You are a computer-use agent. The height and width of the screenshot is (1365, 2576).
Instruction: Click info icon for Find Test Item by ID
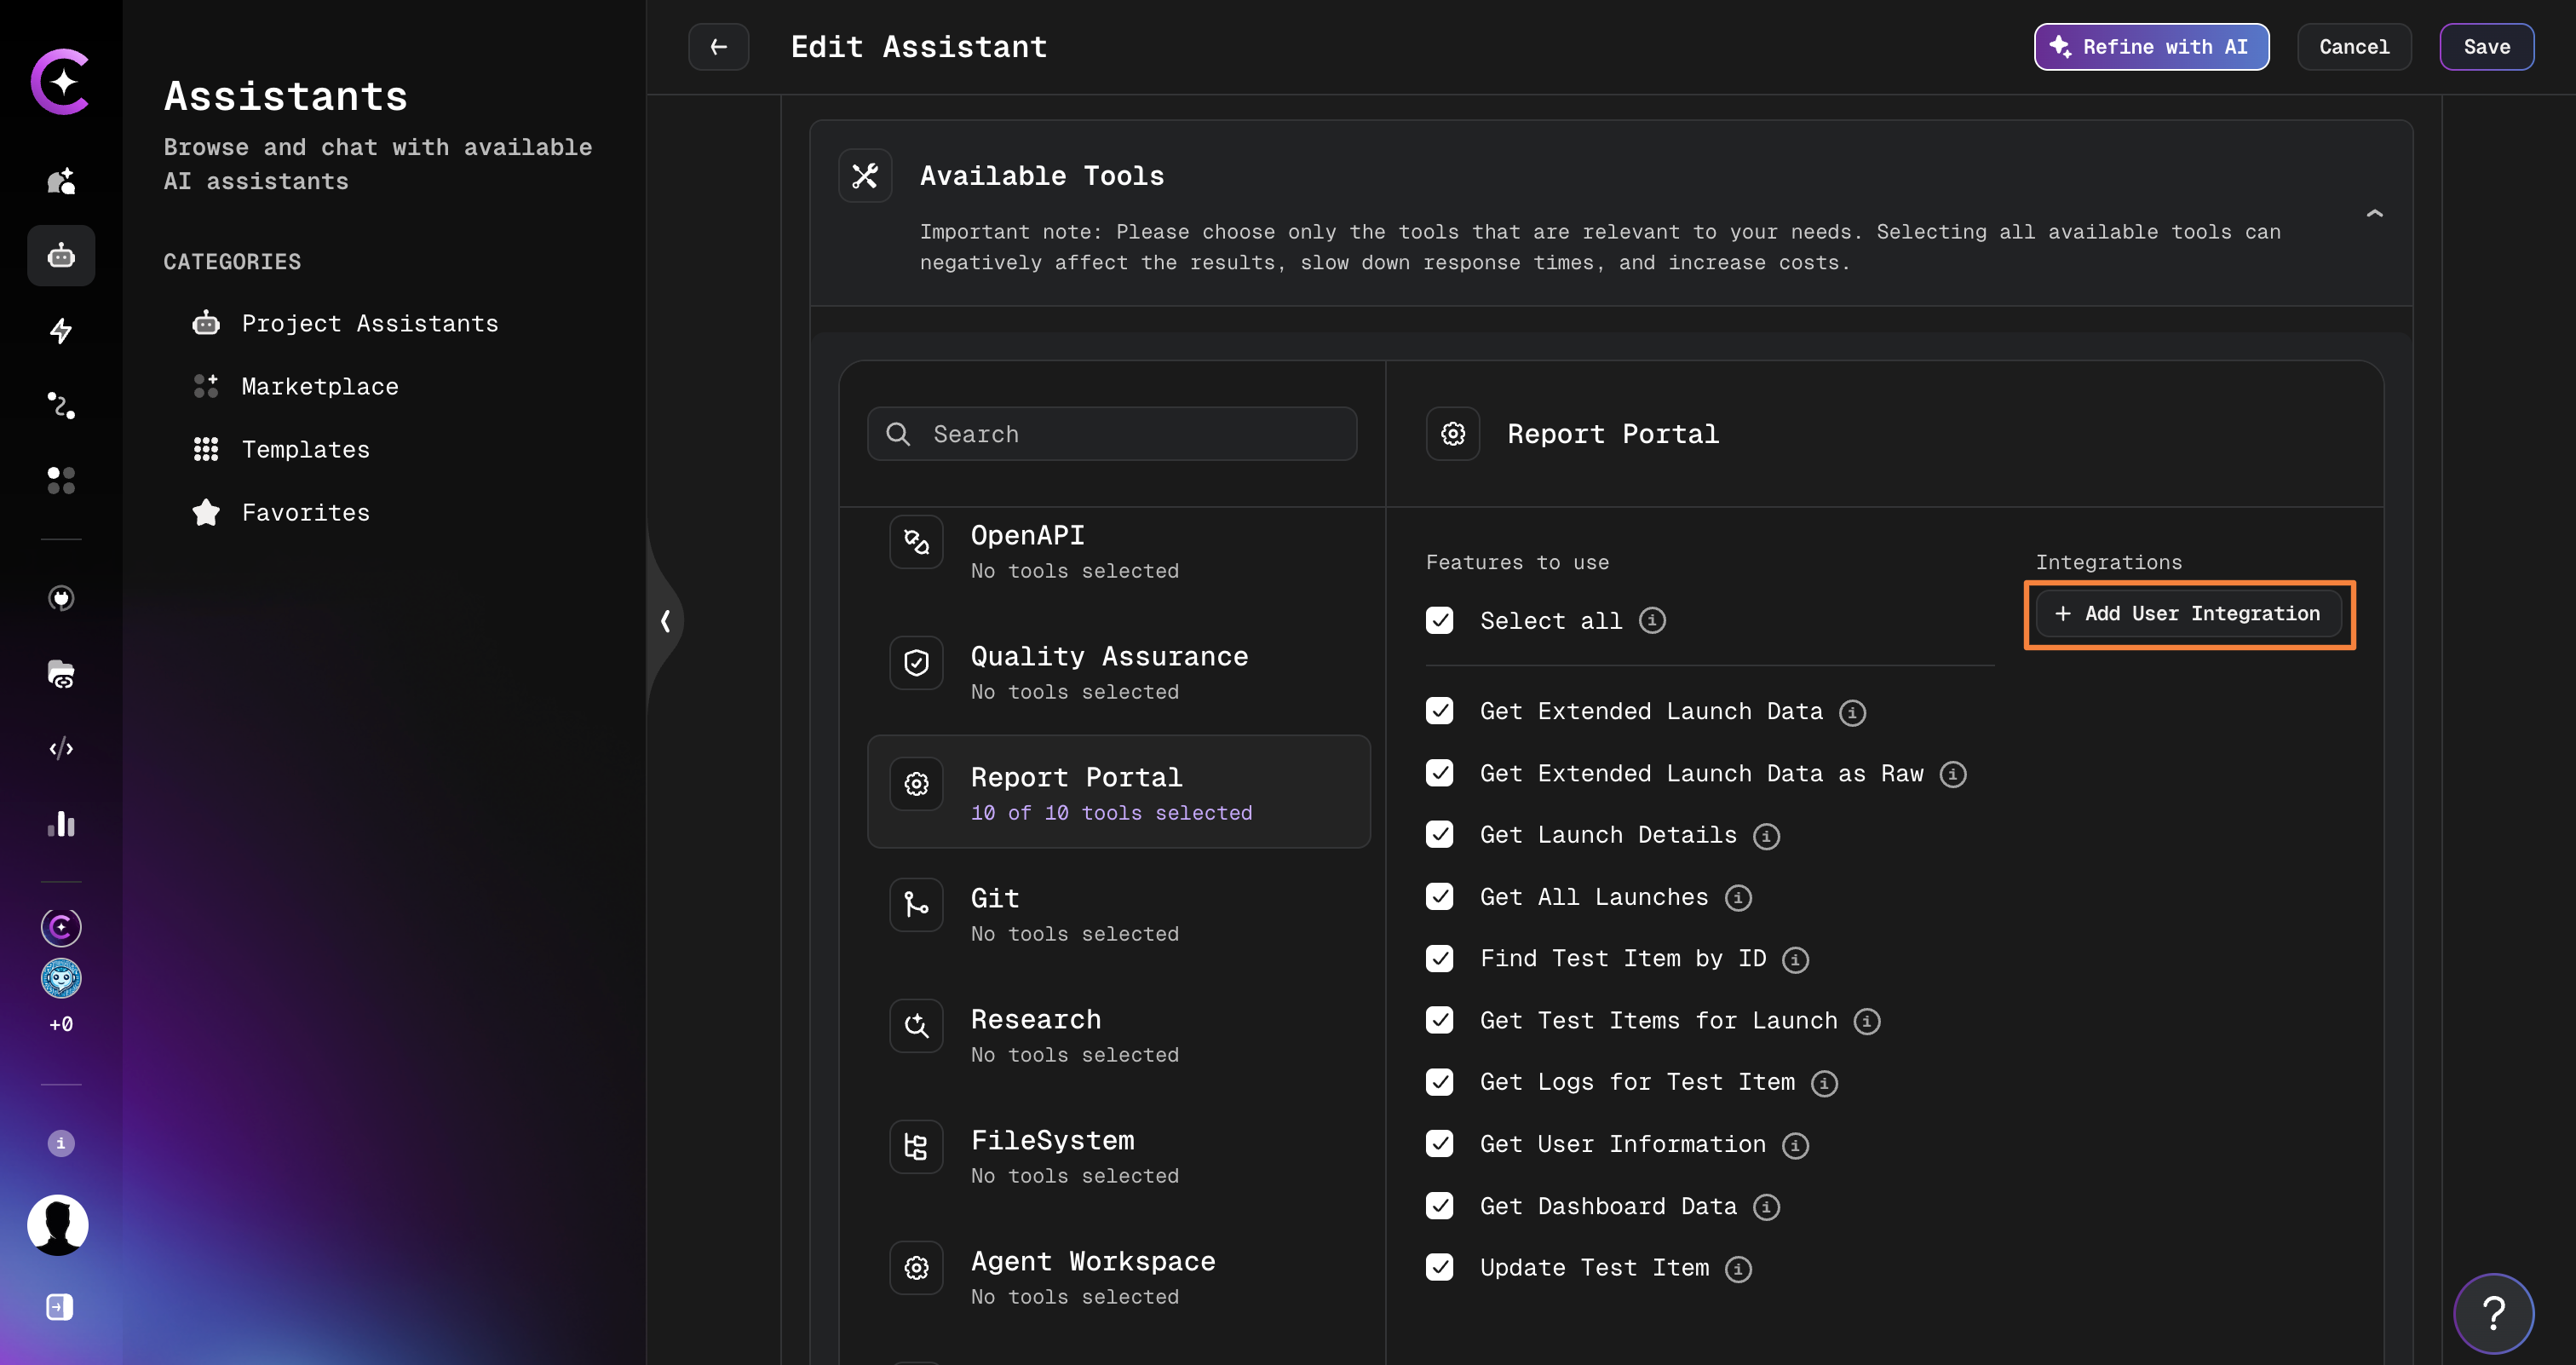1795,960
